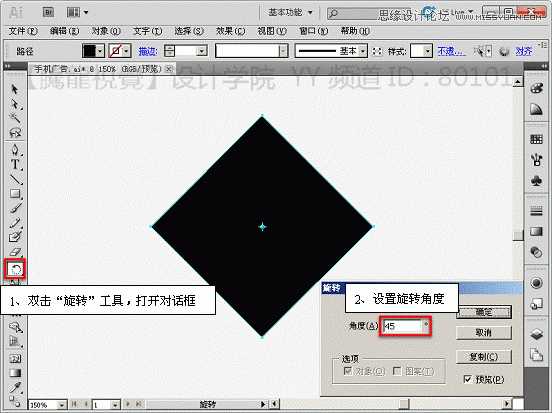Select the Gradient tool in toolbox
The height and width of the screenshot is (413, 552).
(x=14, y=373)
